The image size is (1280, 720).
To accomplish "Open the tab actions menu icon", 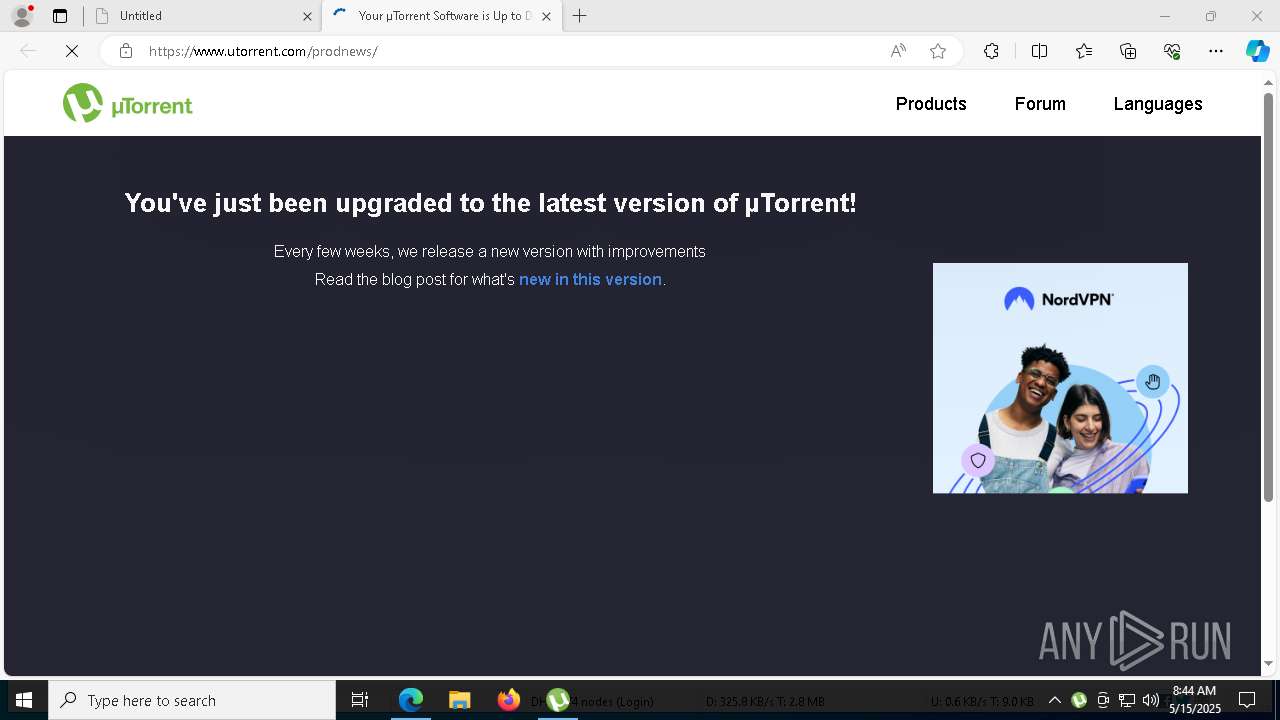I will (60, 16).
